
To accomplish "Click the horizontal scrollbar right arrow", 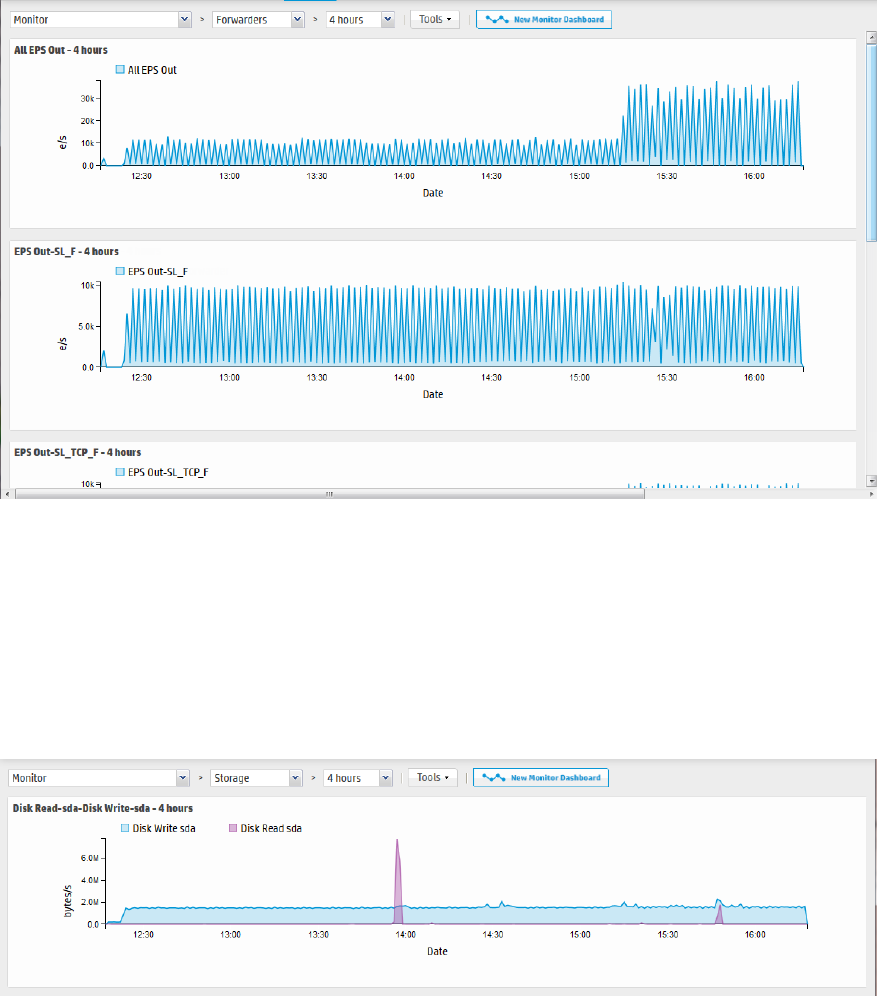I will pos(871,494).
